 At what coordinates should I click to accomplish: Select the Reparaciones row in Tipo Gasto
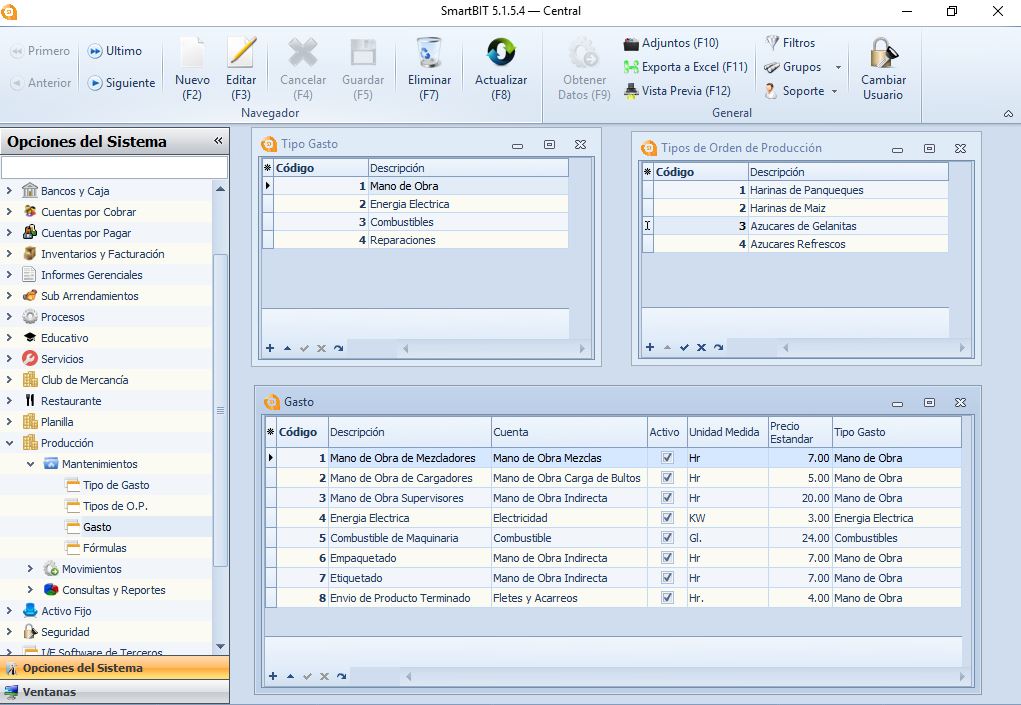pos(415,240)
